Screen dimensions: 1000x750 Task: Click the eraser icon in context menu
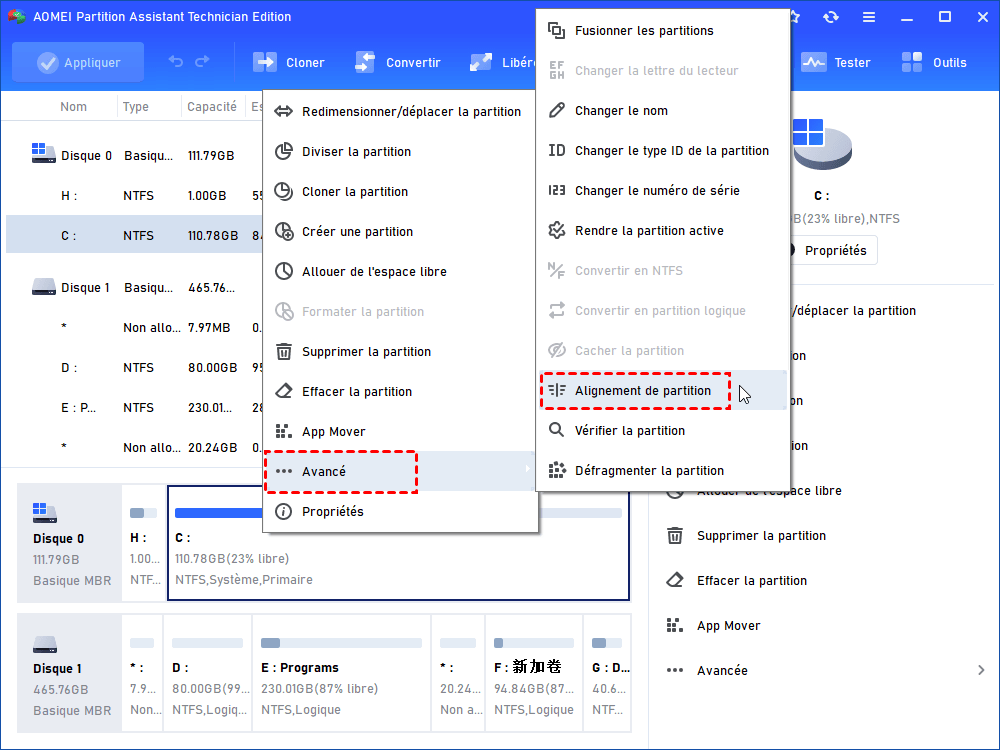284,391
